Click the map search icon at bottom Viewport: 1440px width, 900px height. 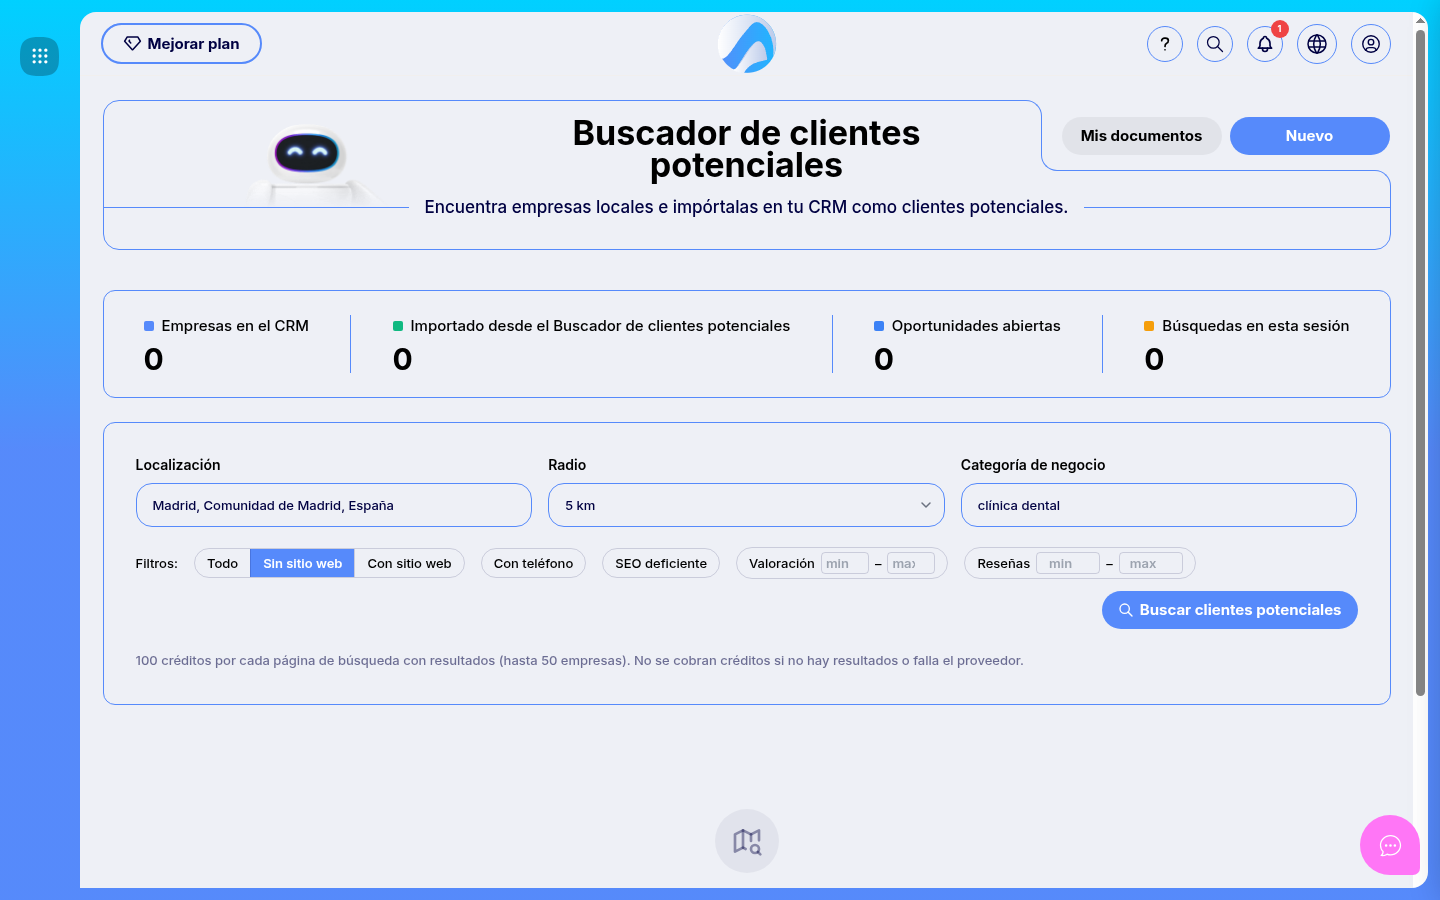coord(747,841)
